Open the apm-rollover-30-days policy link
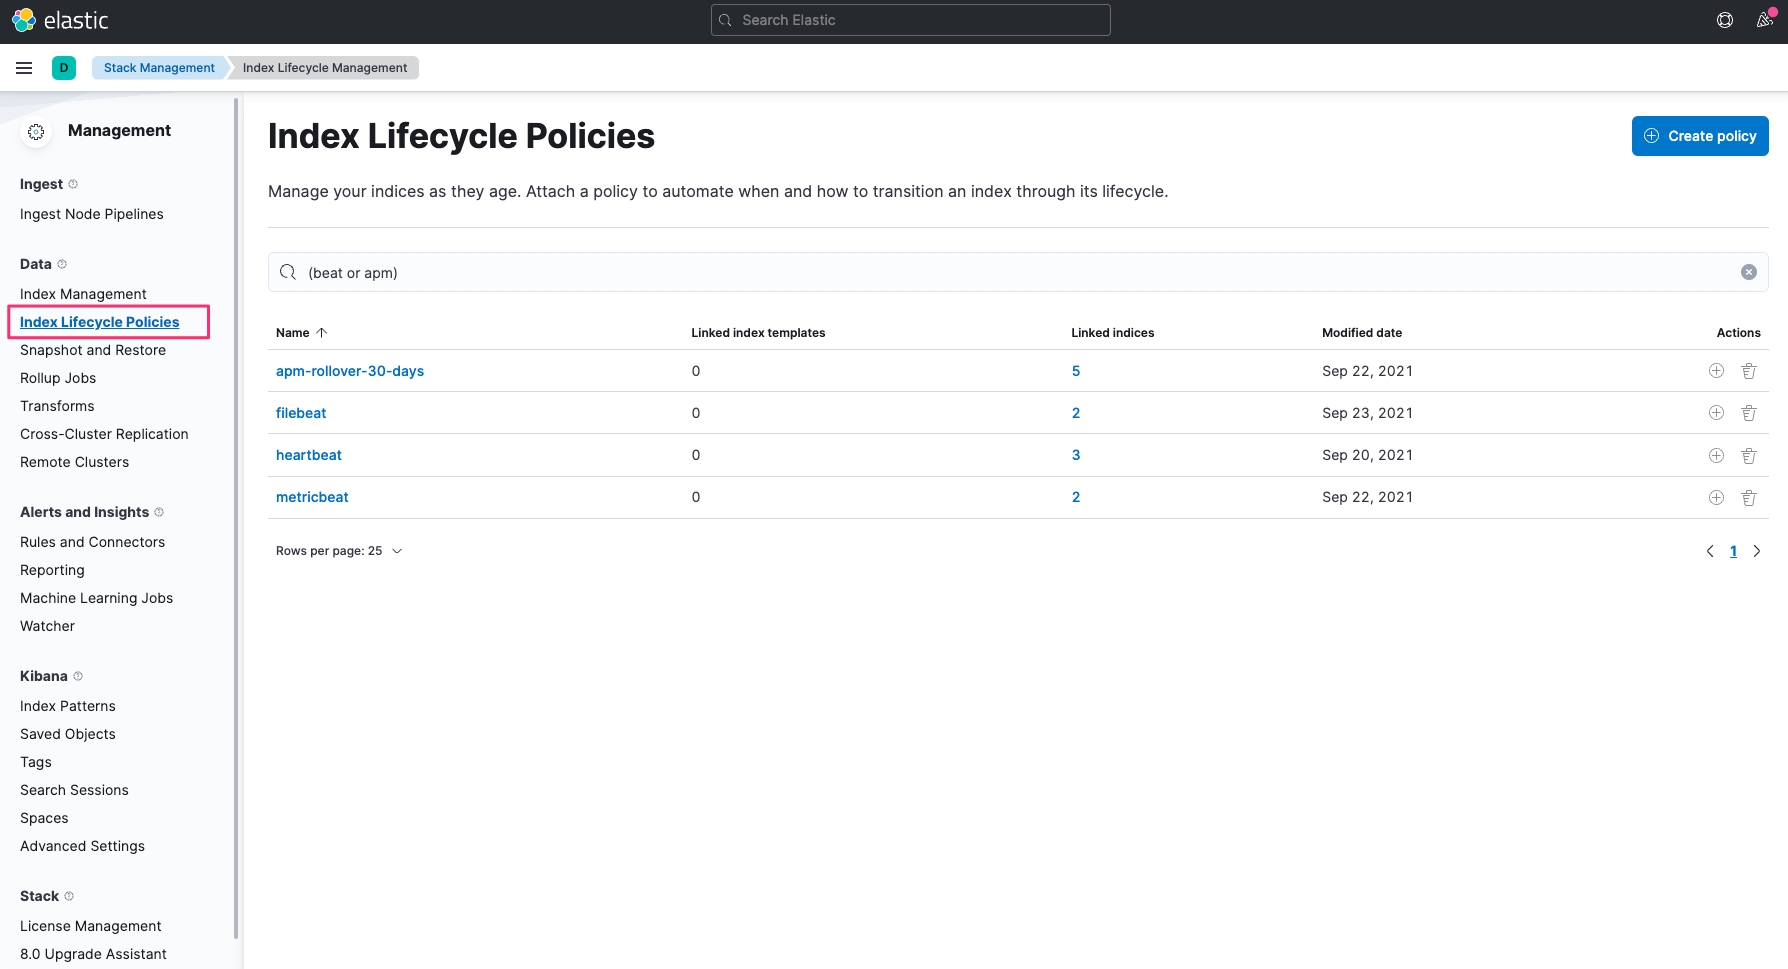The height and width of the screenshot is (969, 1788). click(350, 371)
